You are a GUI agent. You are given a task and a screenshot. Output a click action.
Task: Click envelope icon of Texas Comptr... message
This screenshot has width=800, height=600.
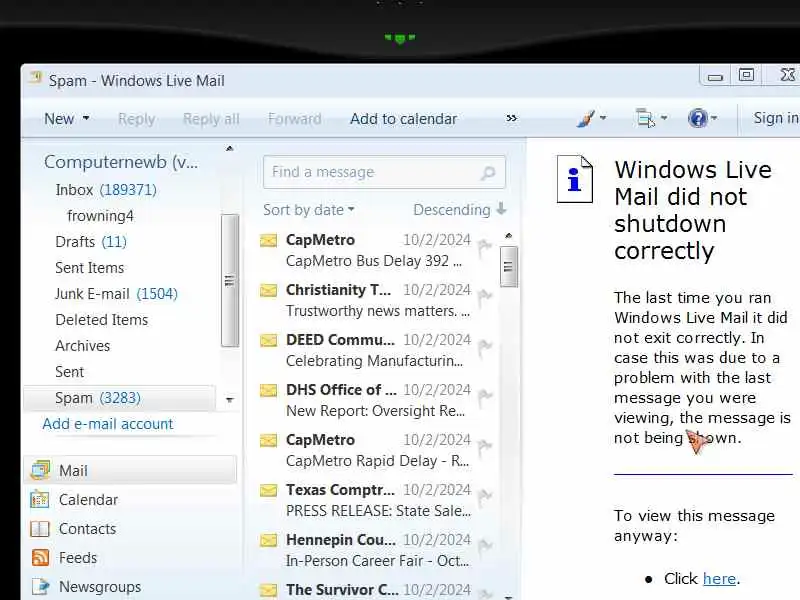click(269, 490)
